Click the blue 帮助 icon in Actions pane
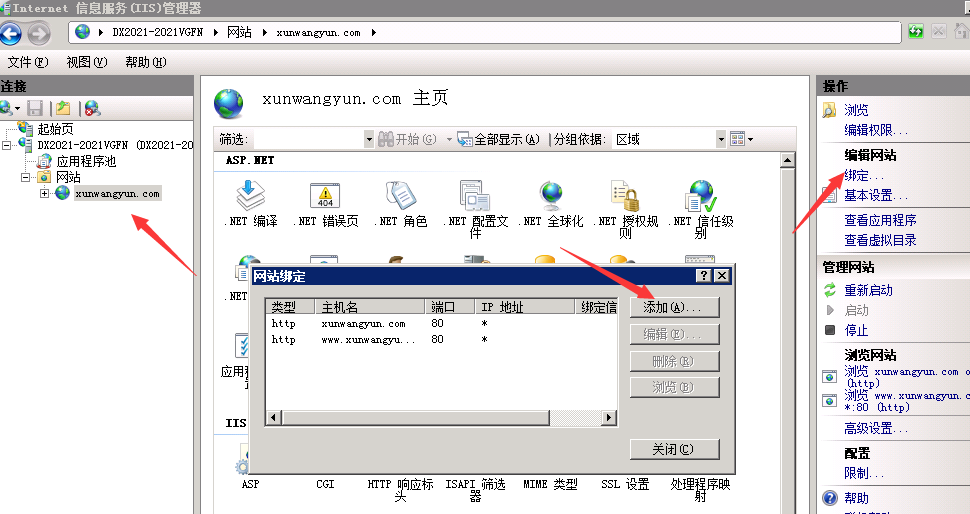 830,497
